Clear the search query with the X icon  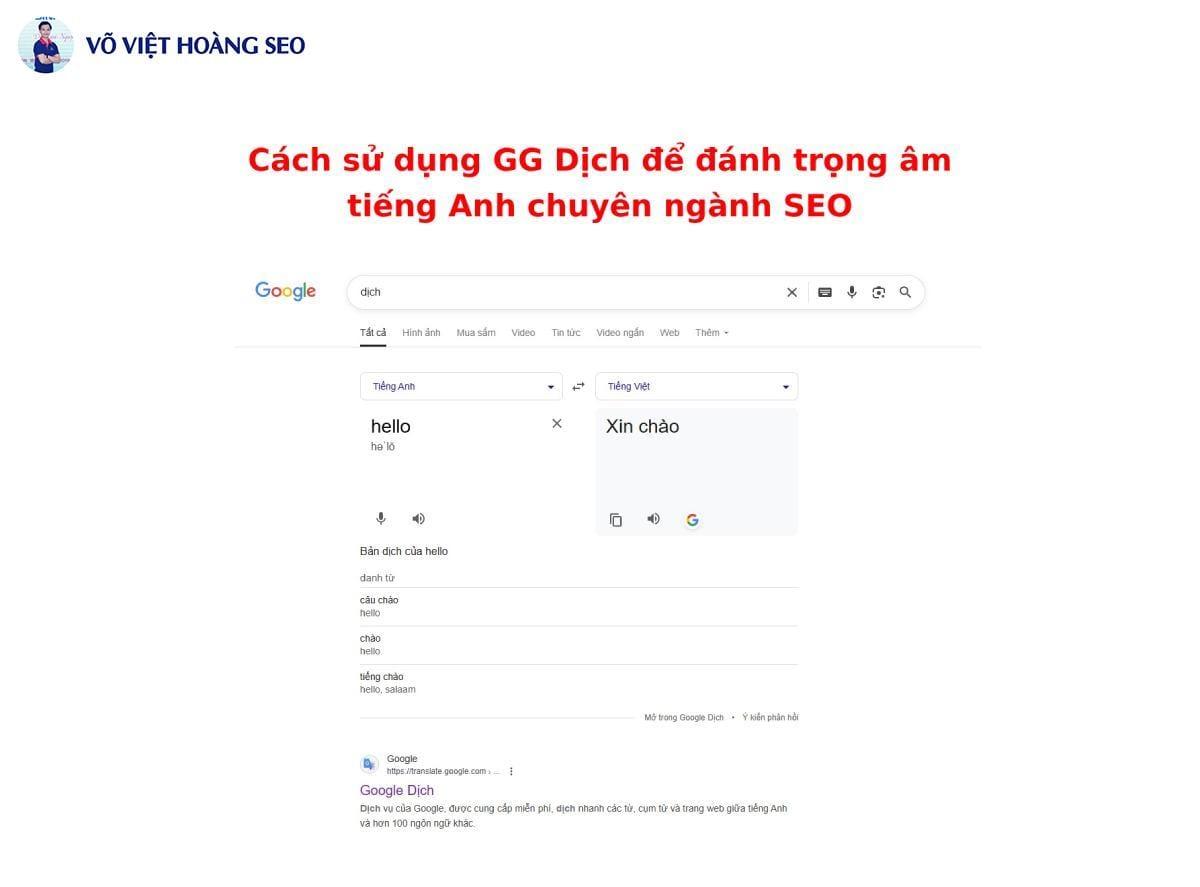(791, 292)
